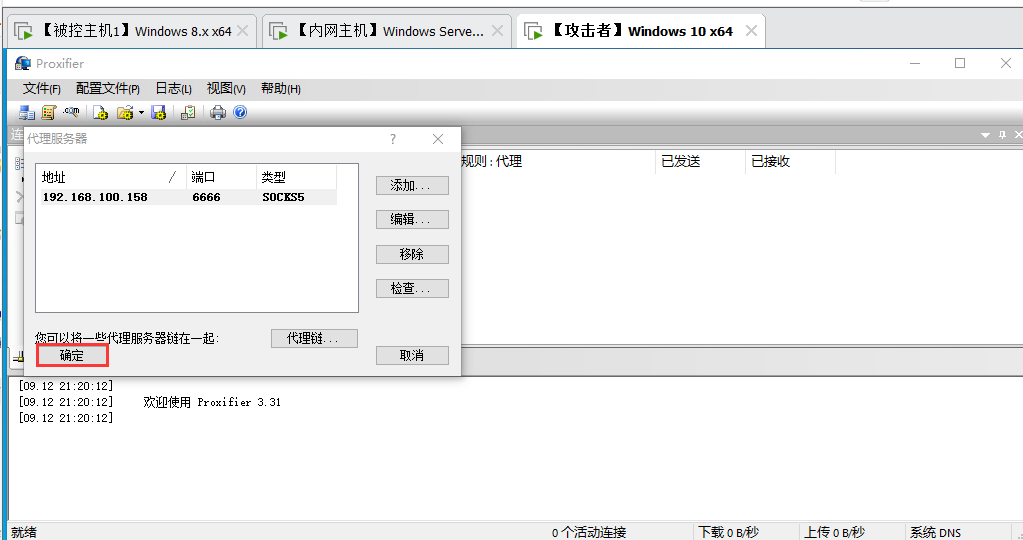This screenshot has height=540, width=1023.
Task: Open the 视图(V) menu
Action: point(226,89)
